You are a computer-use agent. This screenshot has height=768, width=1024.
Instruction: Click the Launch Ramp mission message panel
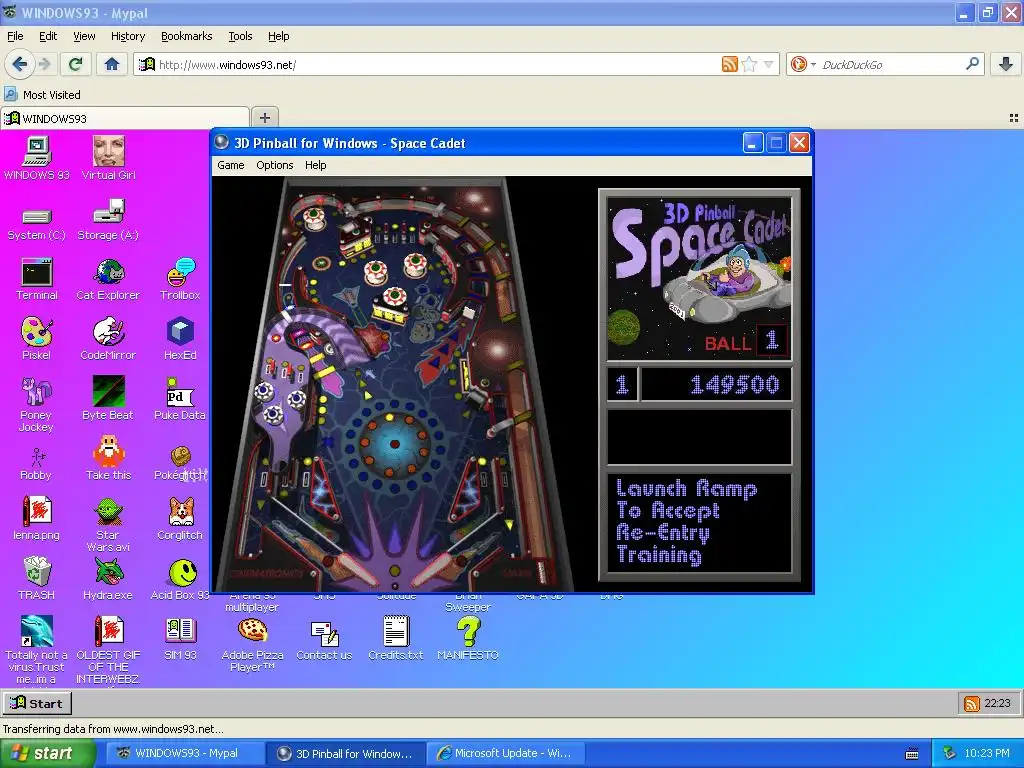tap(699, 522)
